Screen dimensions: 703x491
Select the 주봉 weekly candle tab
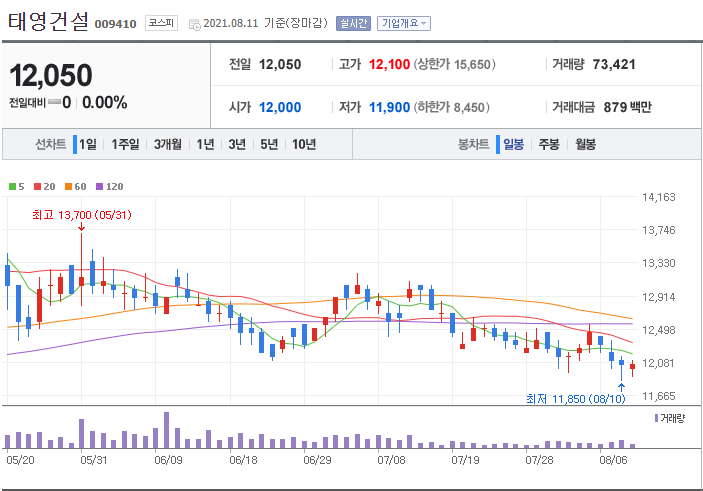[549, 144]
